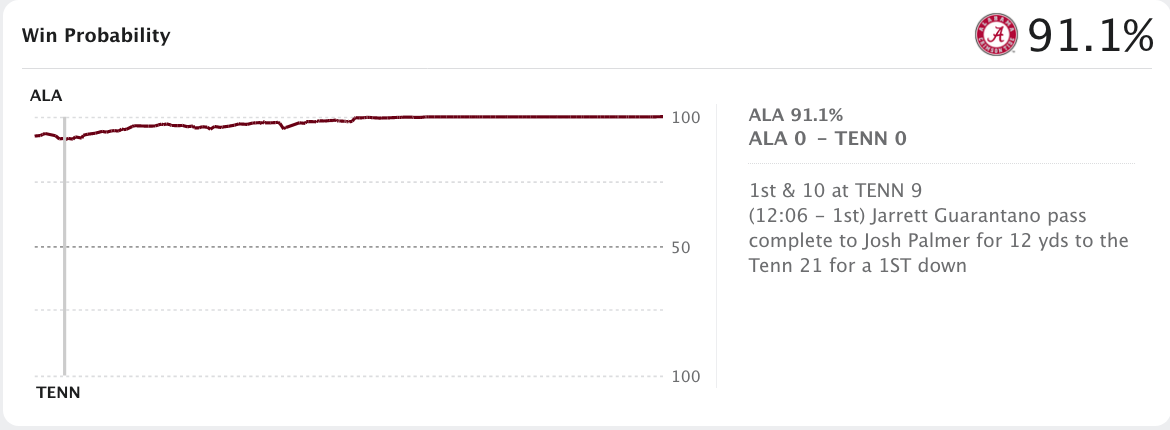Click the dotted gridline between 50 and bottom 100
Viewport: 1170px width, 430px height.
(349, 311)
